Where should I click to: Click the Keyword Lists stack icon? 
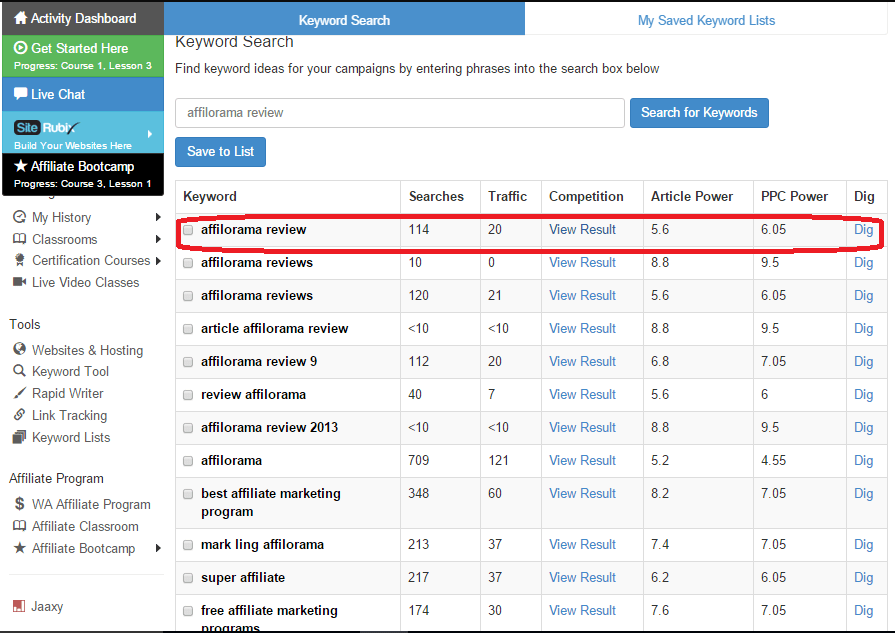[x=19, y=437]
